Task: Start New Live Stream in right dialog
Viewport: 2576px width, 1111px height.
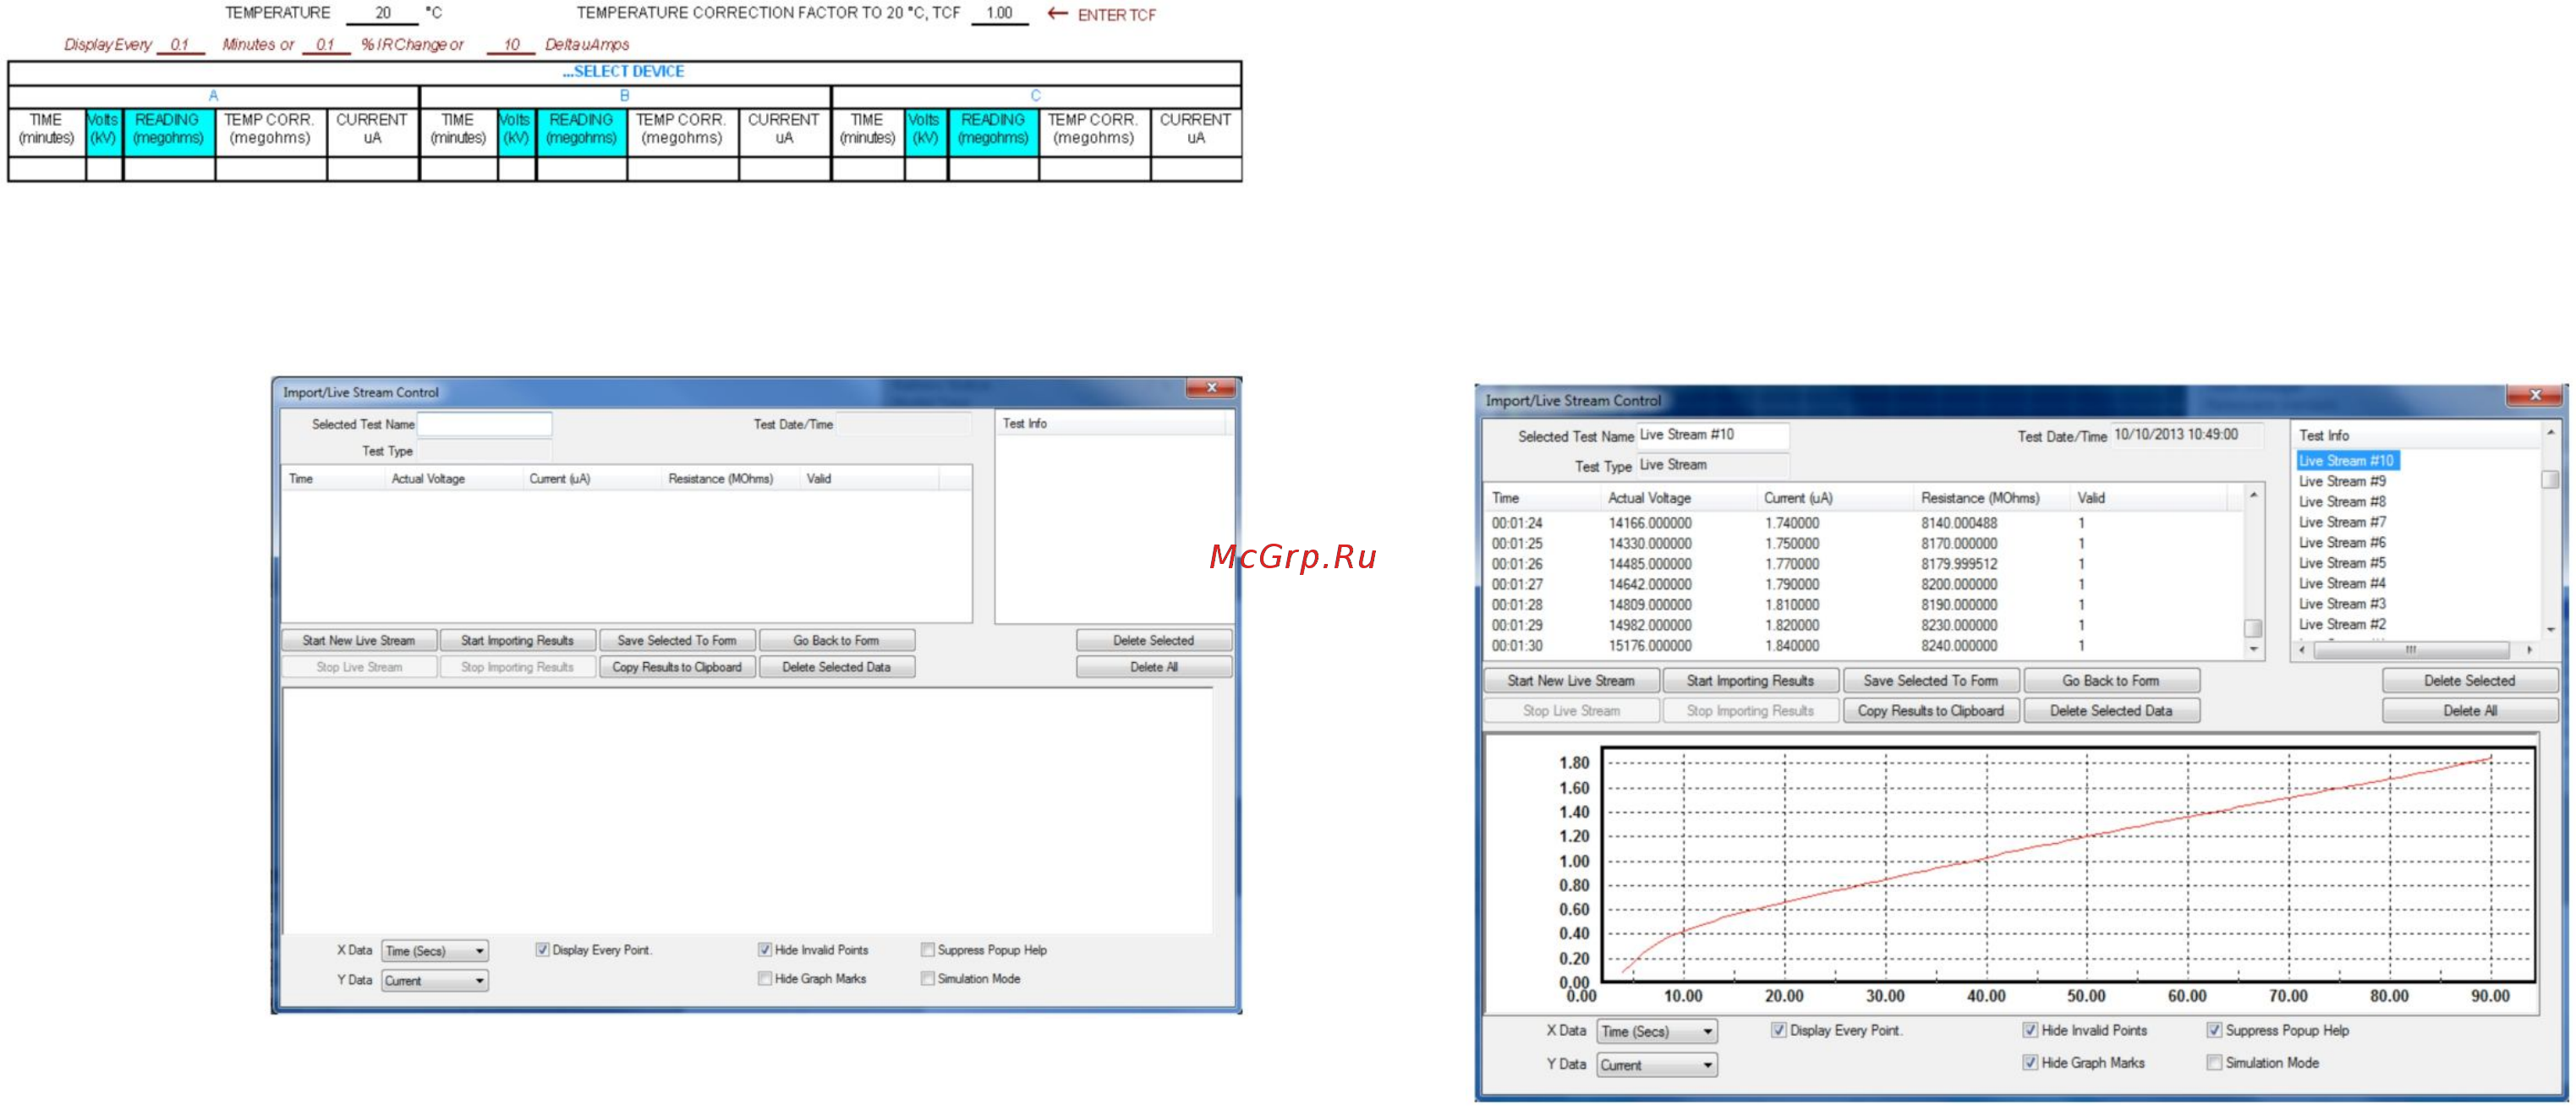Action: pos(1571,681)
